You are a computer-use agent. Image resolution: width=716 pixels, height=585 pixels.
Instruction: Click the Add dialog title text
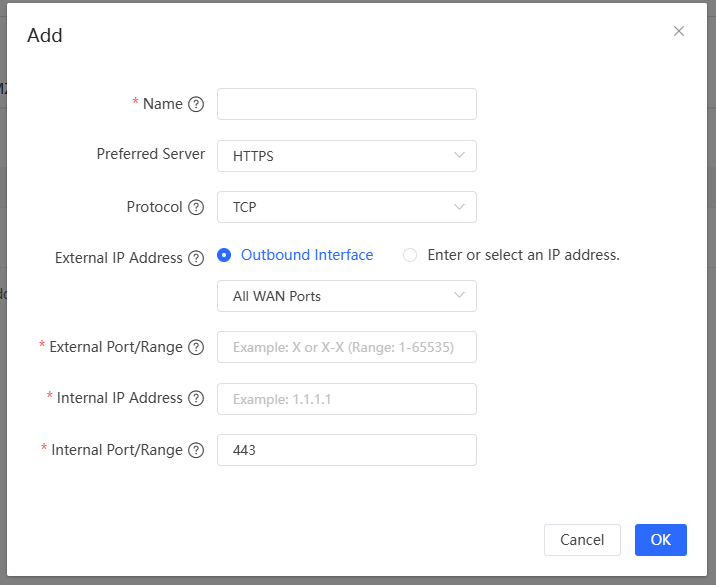coord(45,36)
